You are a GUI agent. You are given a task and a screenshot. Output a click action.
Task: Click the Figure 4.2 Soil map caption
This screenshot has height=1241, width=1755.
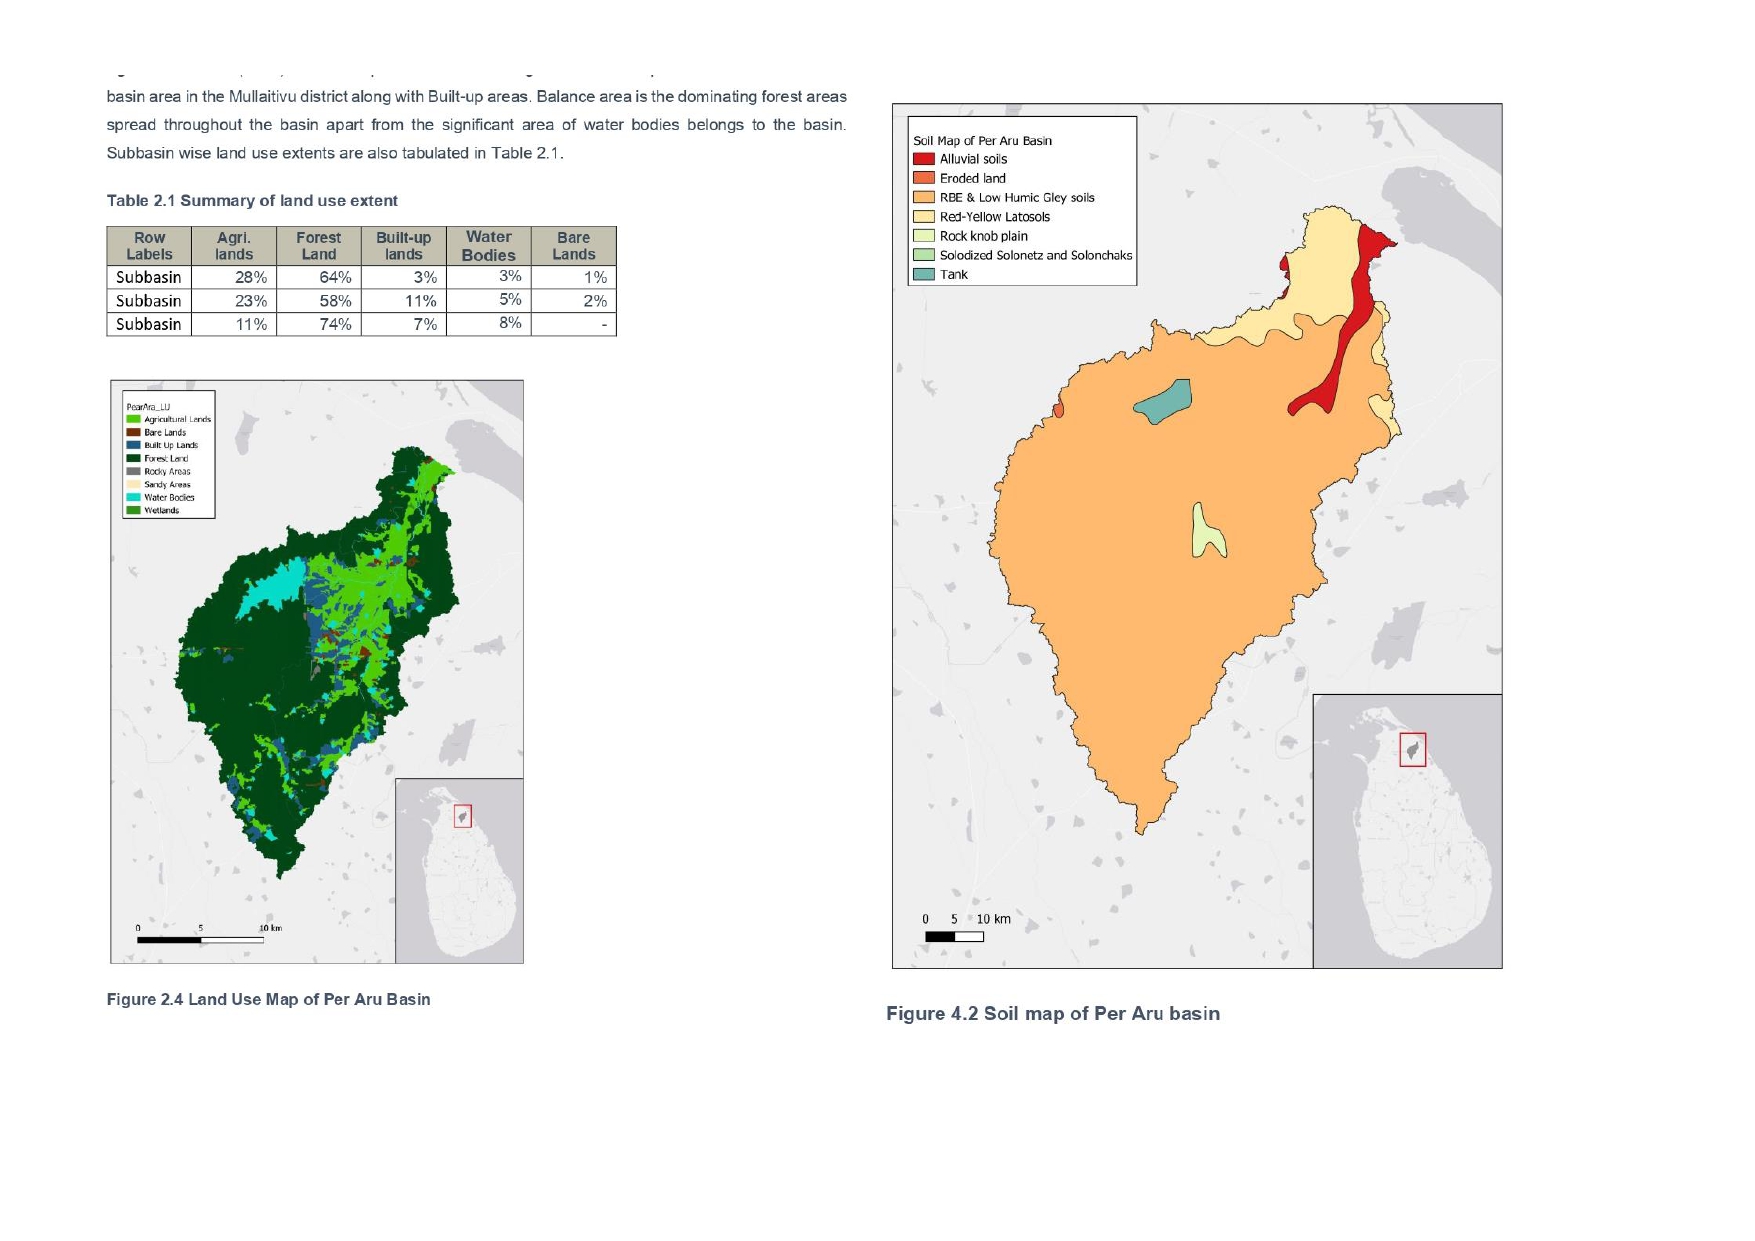[1052, 1013]
